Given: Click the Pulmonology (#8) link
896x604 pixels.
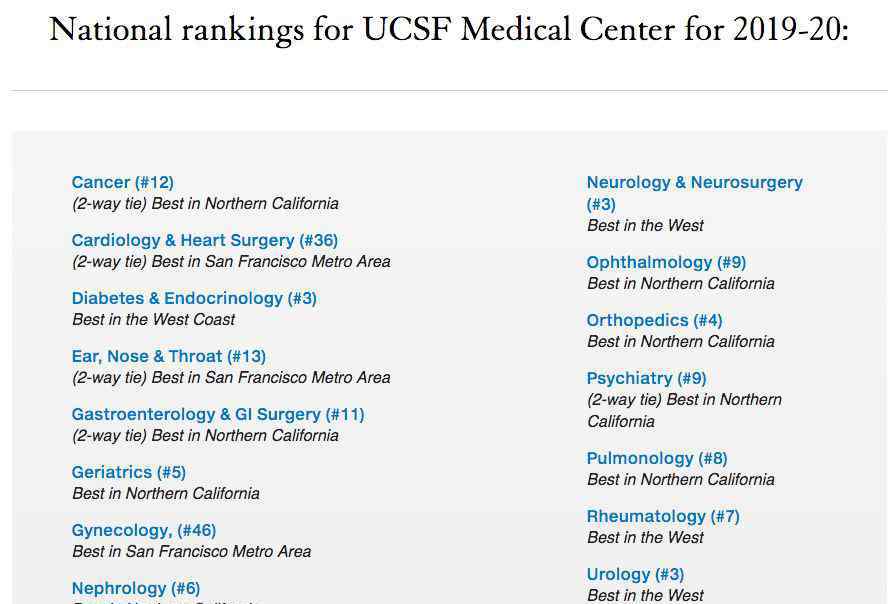Looking at the screenshot, I should (657, 458).
